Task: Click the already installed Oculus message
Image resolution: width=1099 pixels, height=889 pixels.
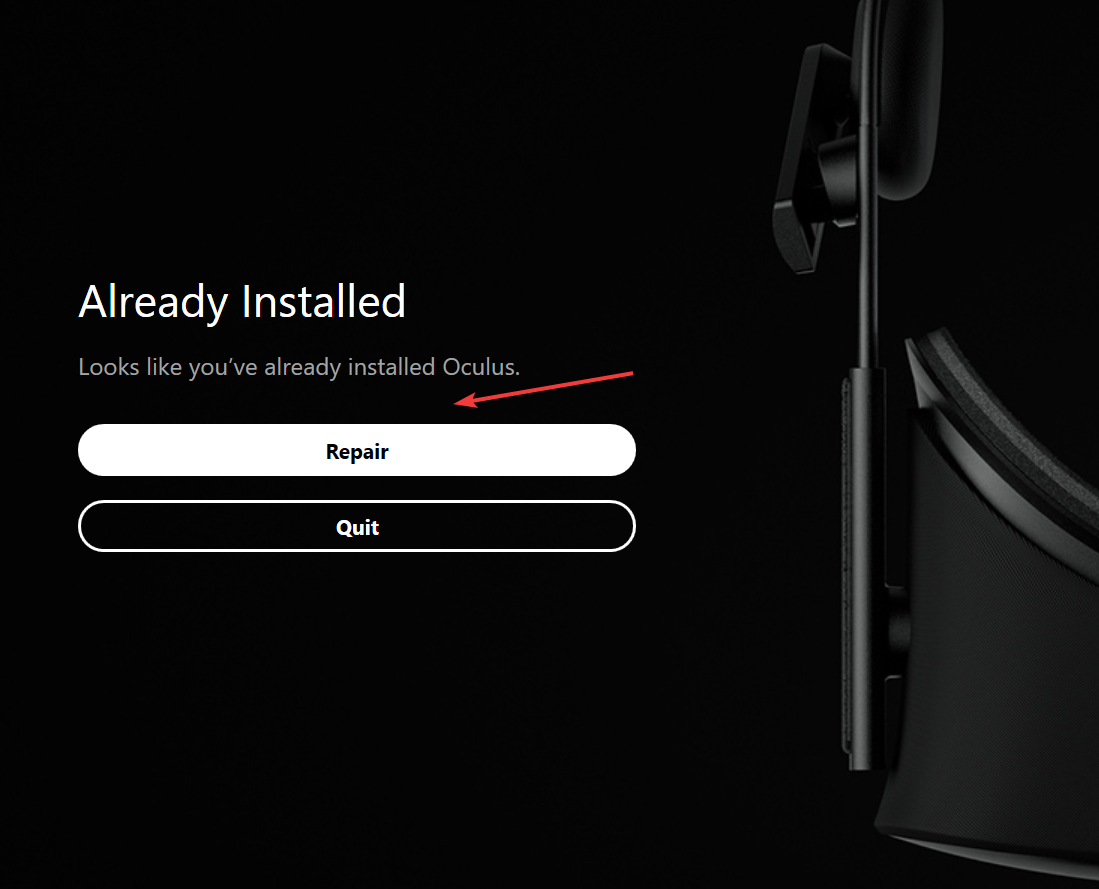Action: pyautogui.click(x=299, y=367)
